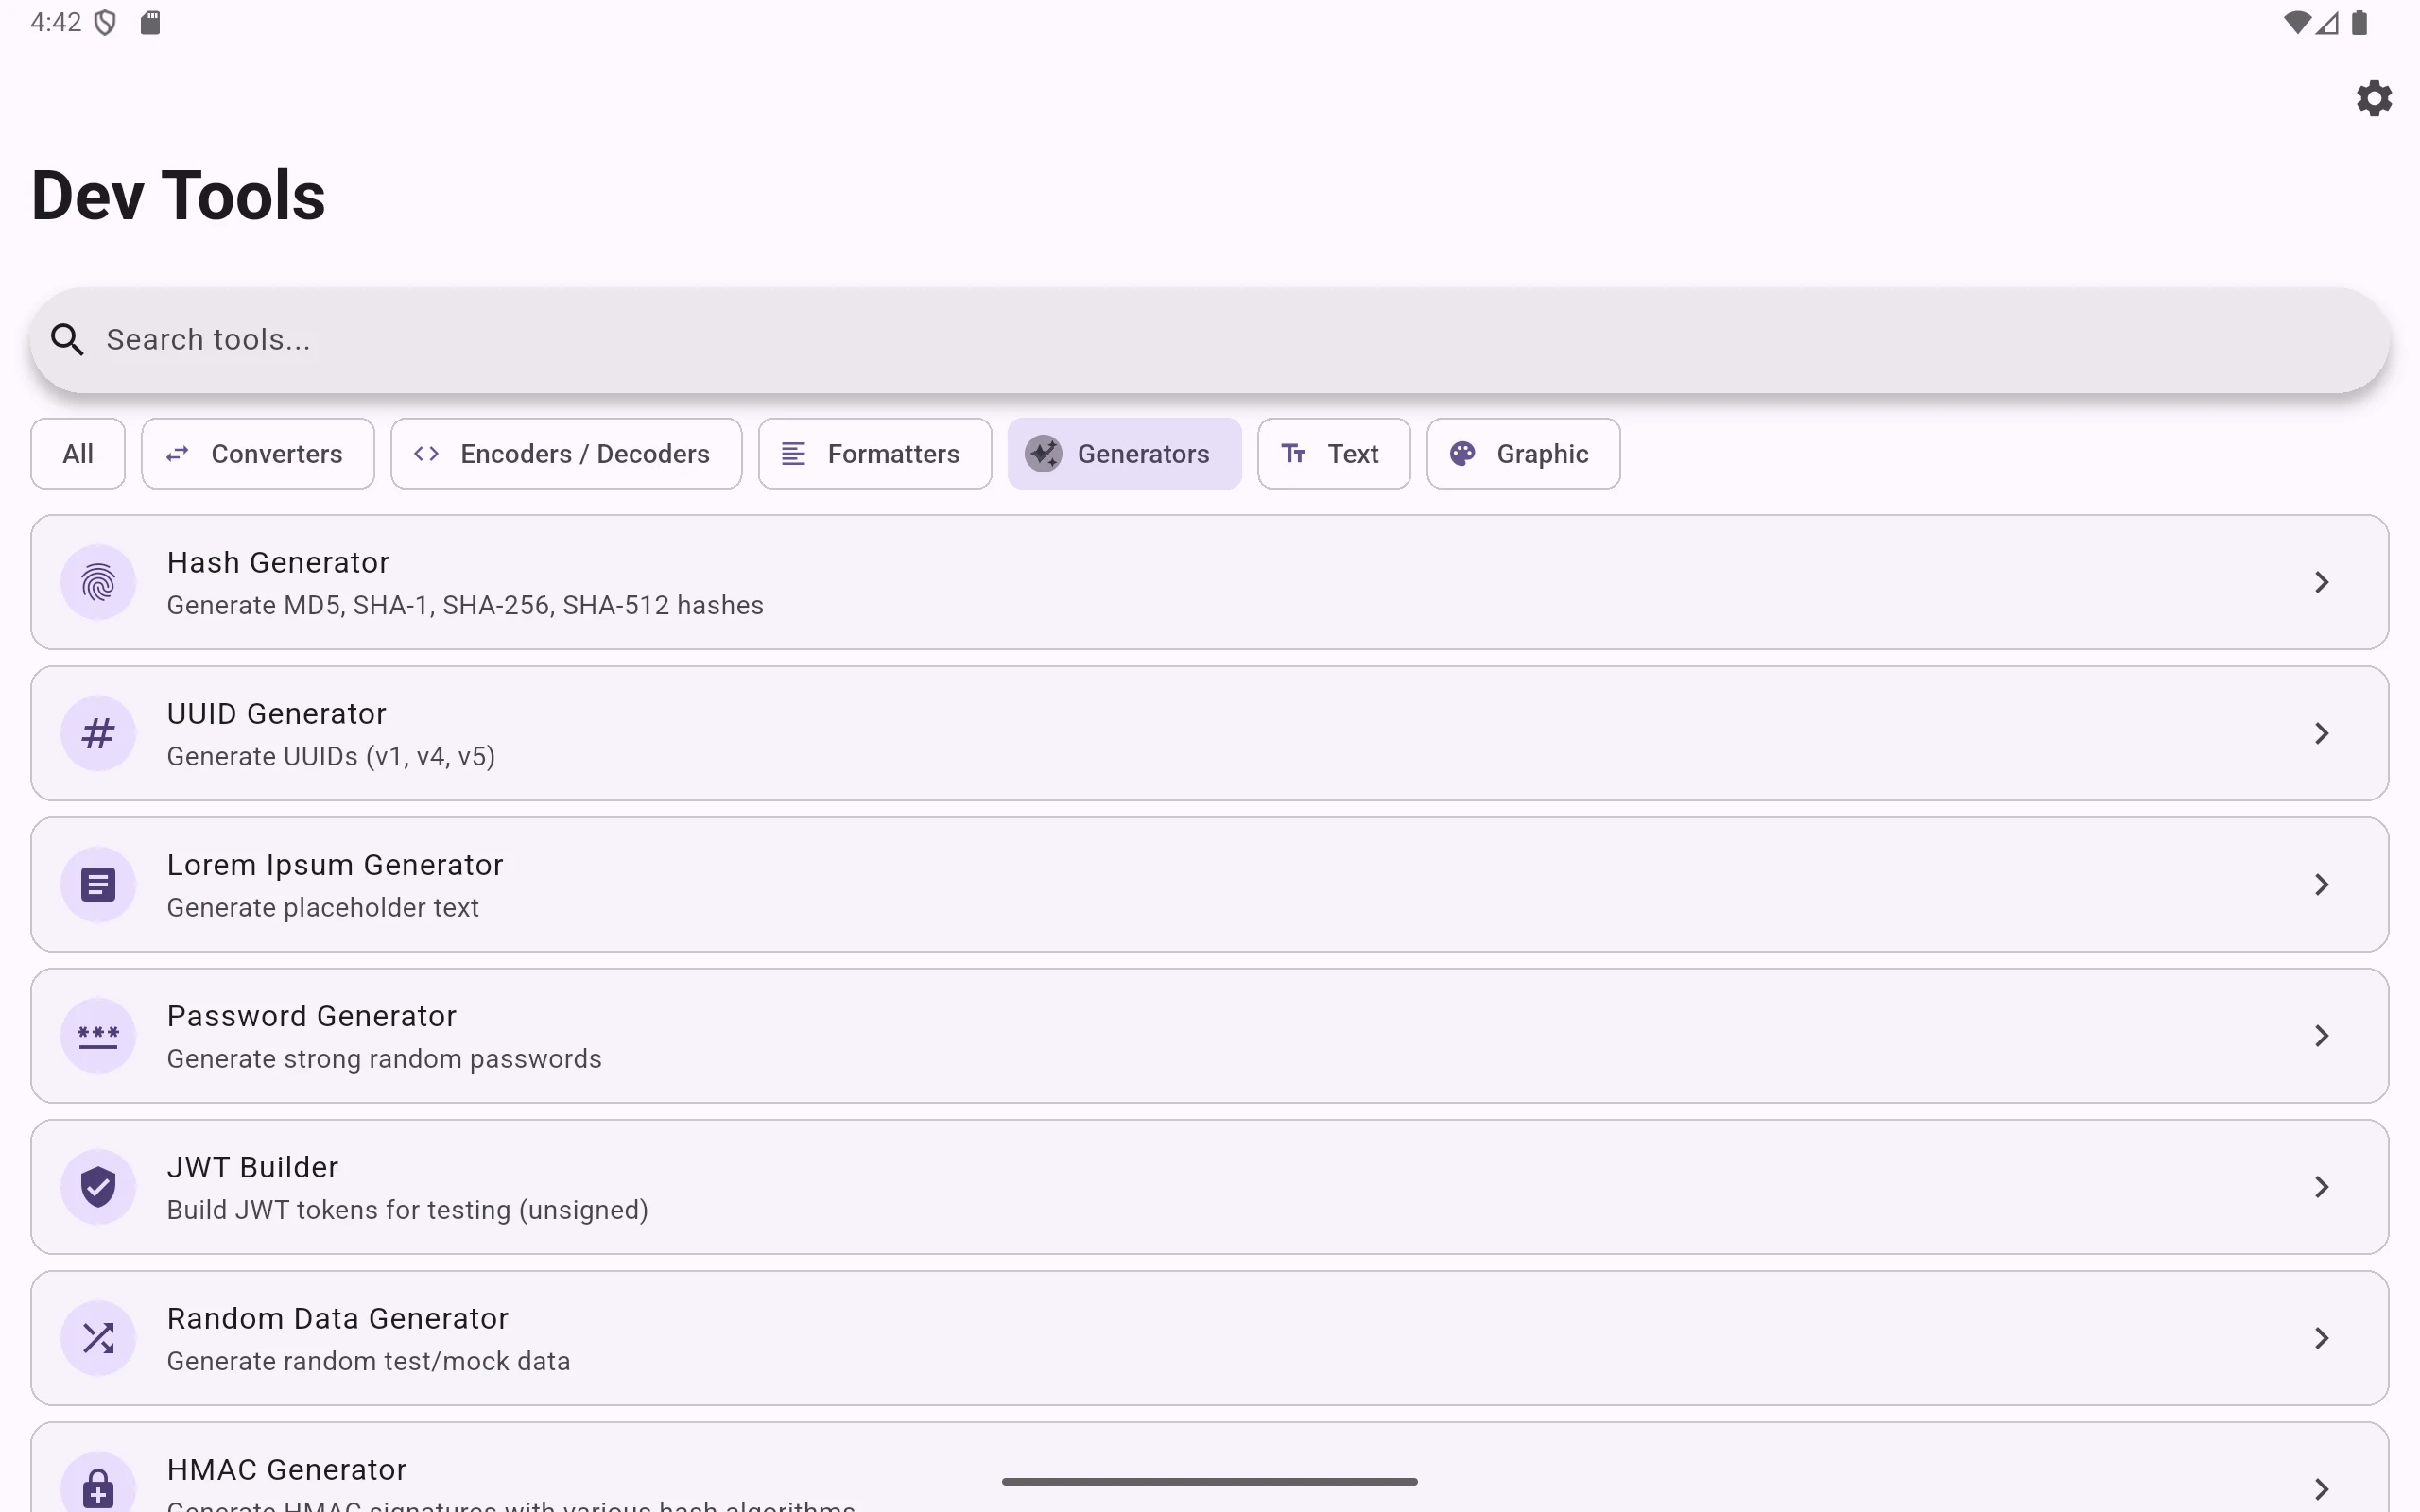Deselect the Generators filter chip
Viewport: 2420px width, 1512px height.
(1124, 454)
